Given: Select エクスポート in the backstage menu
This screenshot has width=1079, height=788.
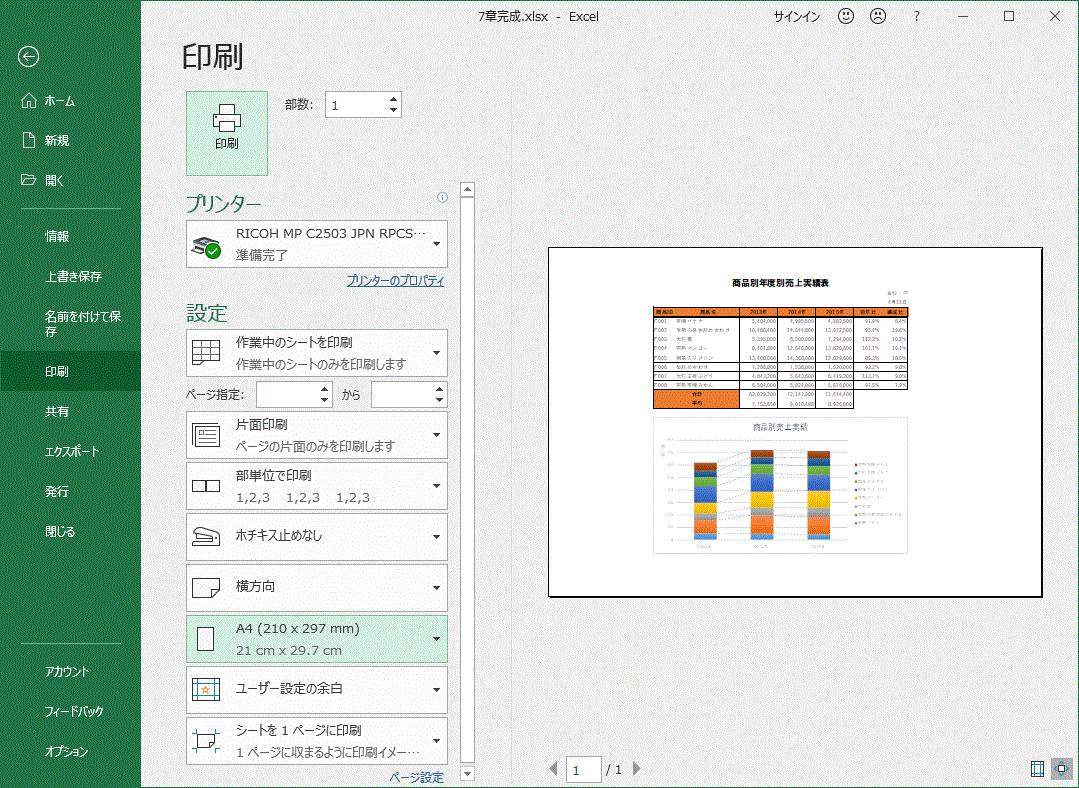Looking at the screenshot, I should tap(70, 451).
